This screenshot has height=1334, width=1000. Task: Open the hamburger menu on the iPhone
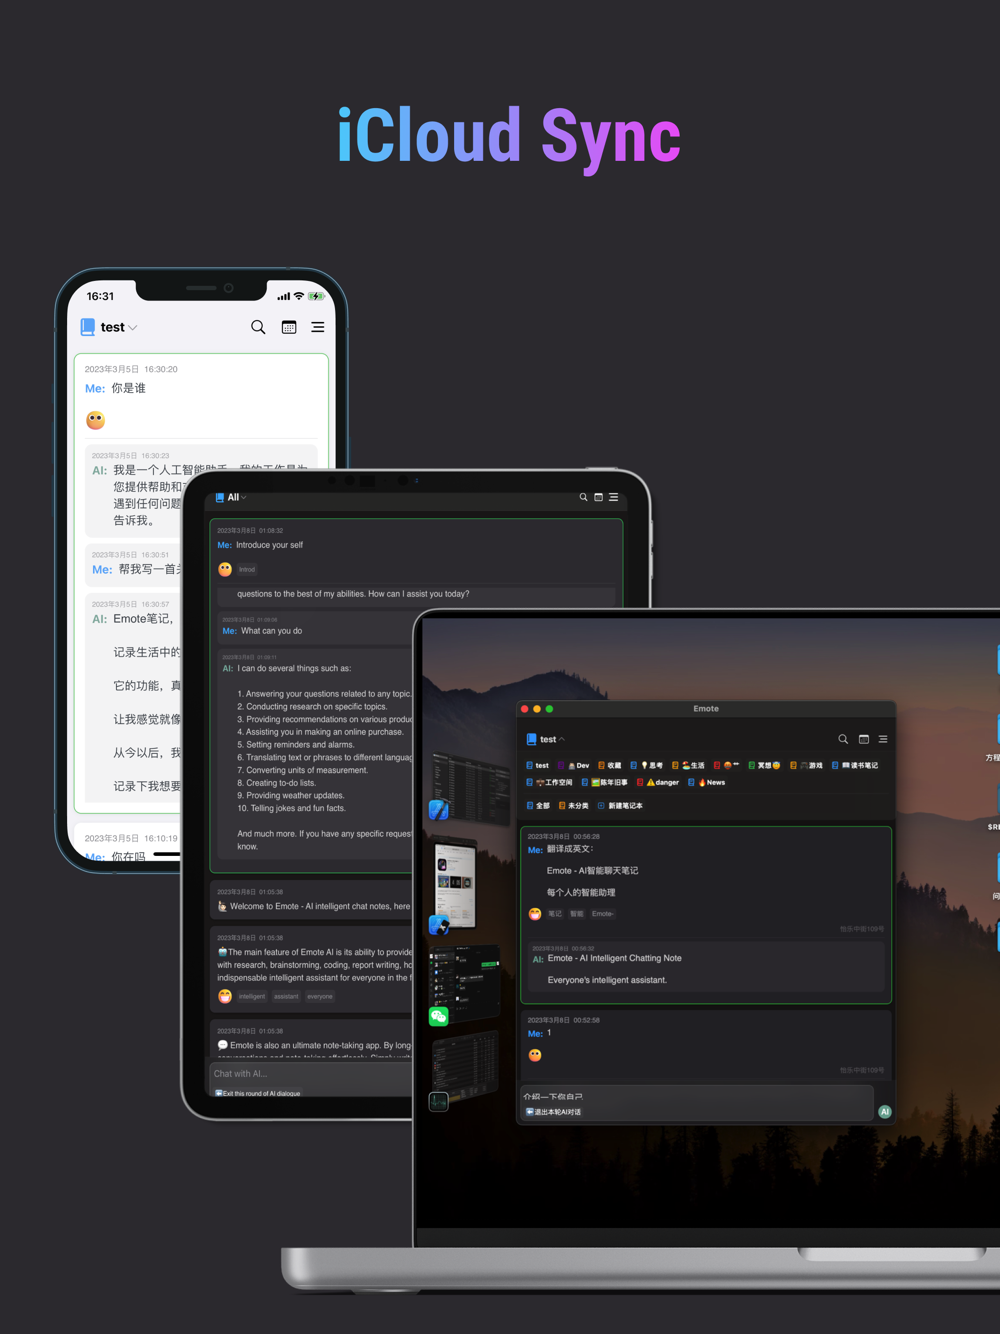pos(318,327)
